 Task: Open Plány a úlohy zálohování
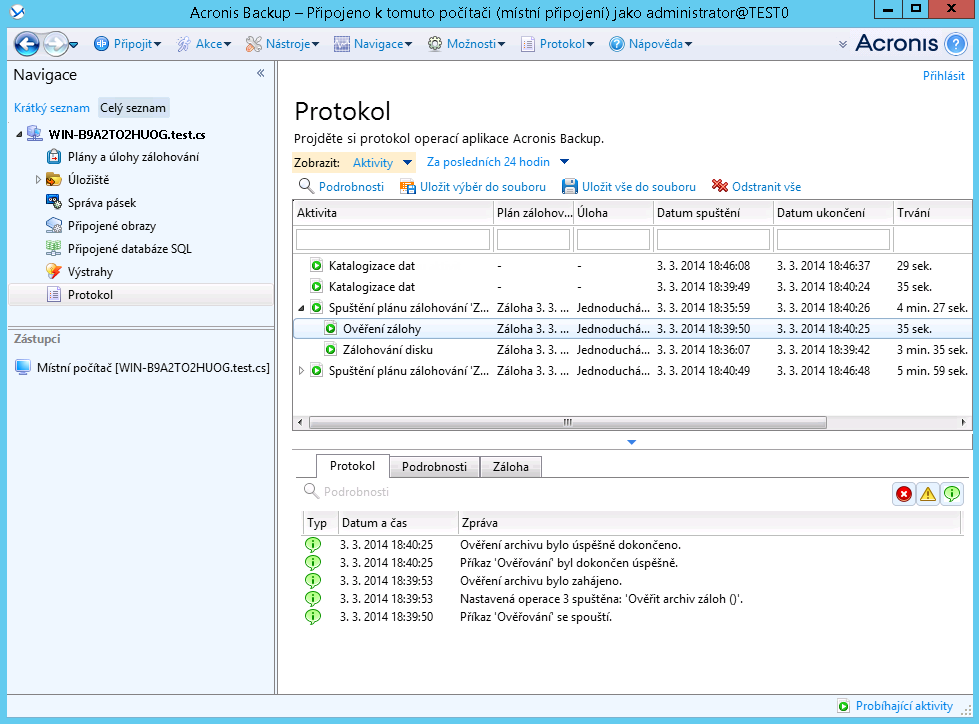(x=133, y=157)
